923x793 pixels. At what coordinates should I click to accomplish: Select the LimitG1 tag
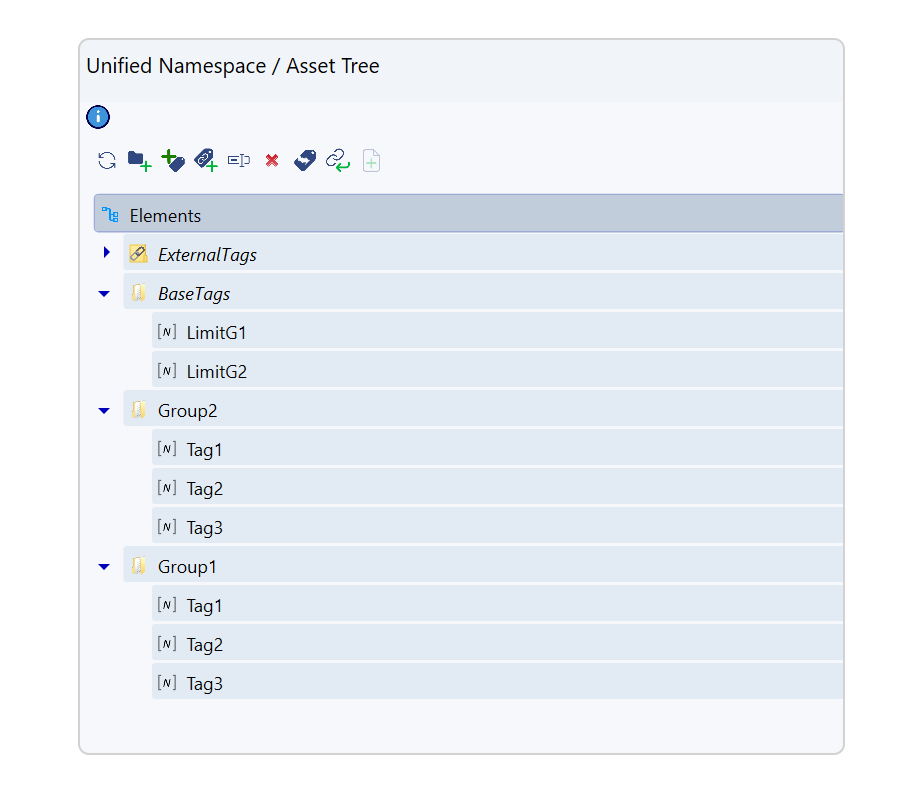(x=216, y=333)
